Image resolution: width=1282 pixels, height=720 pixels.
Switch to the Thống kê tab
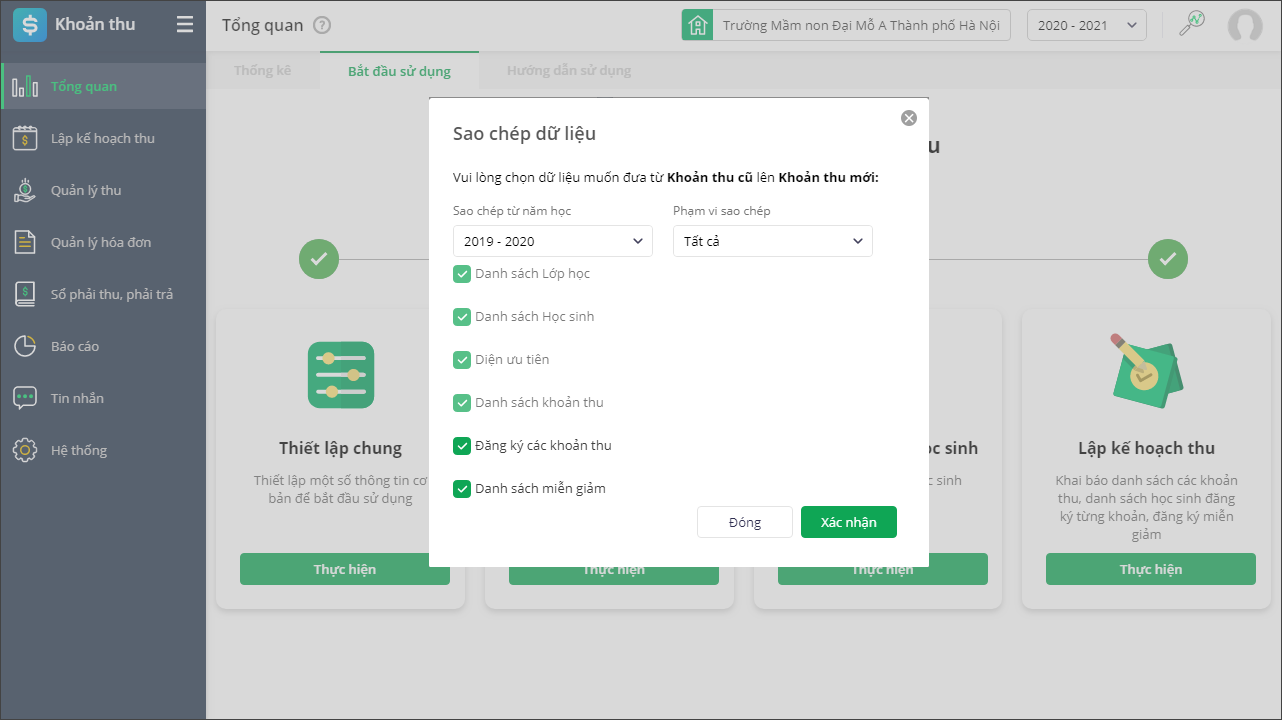coord(262,71)
